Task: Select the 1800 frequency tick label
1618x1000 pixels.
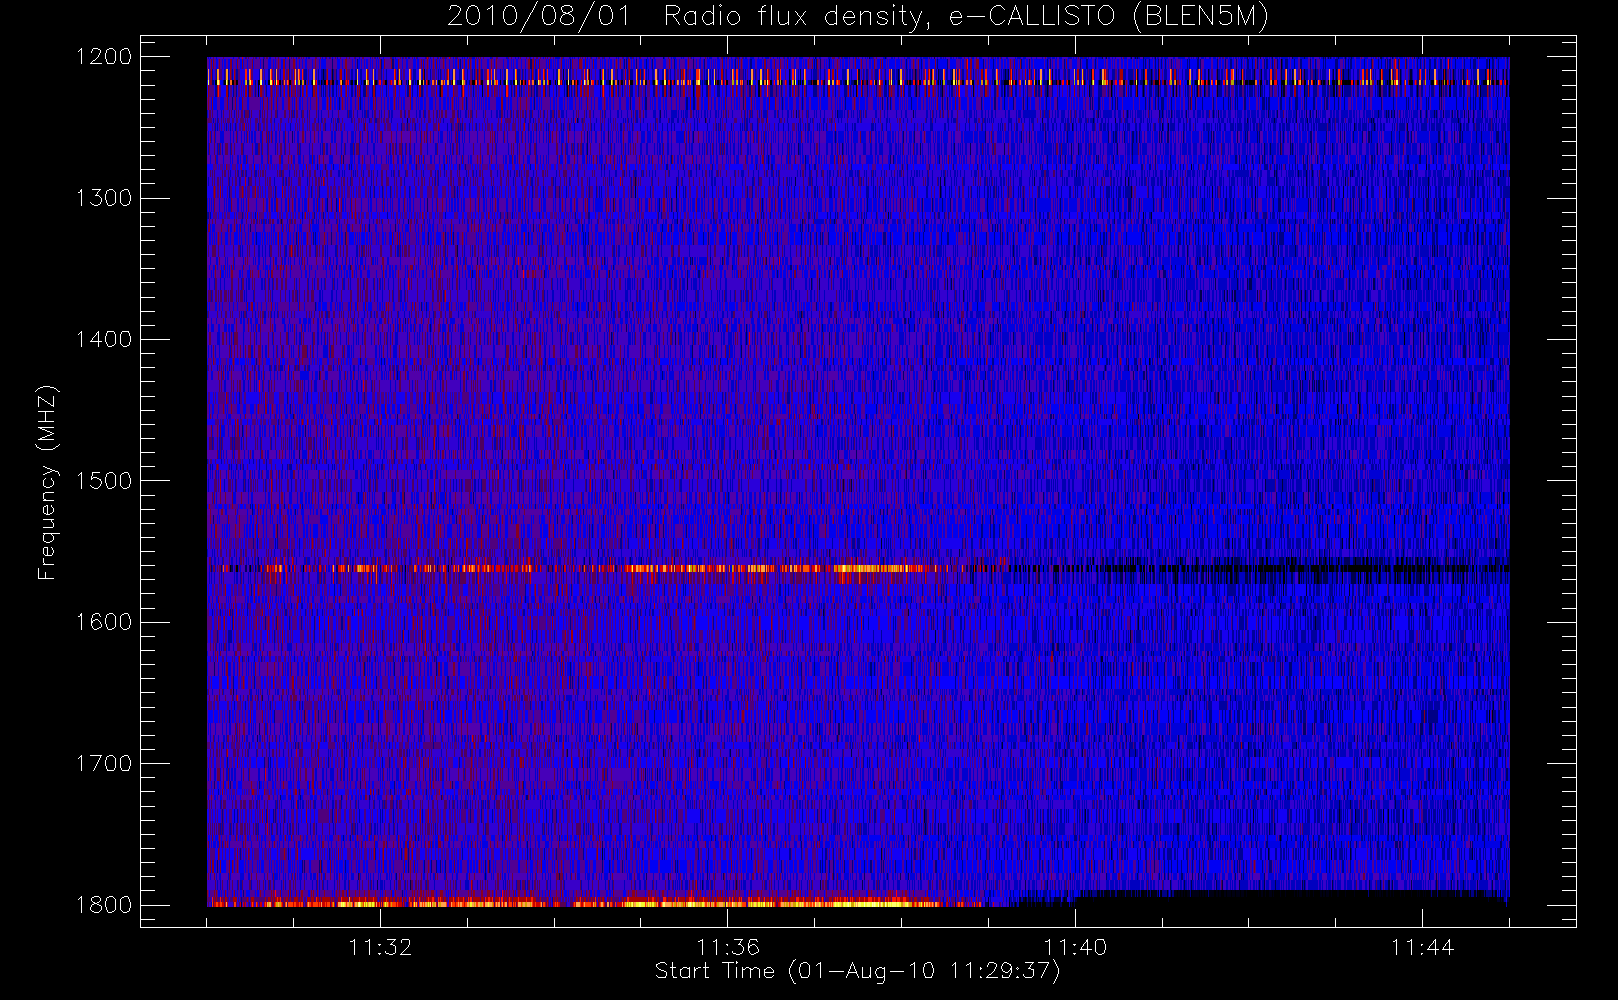Action: pyautogui.click(x=104, y=905)
